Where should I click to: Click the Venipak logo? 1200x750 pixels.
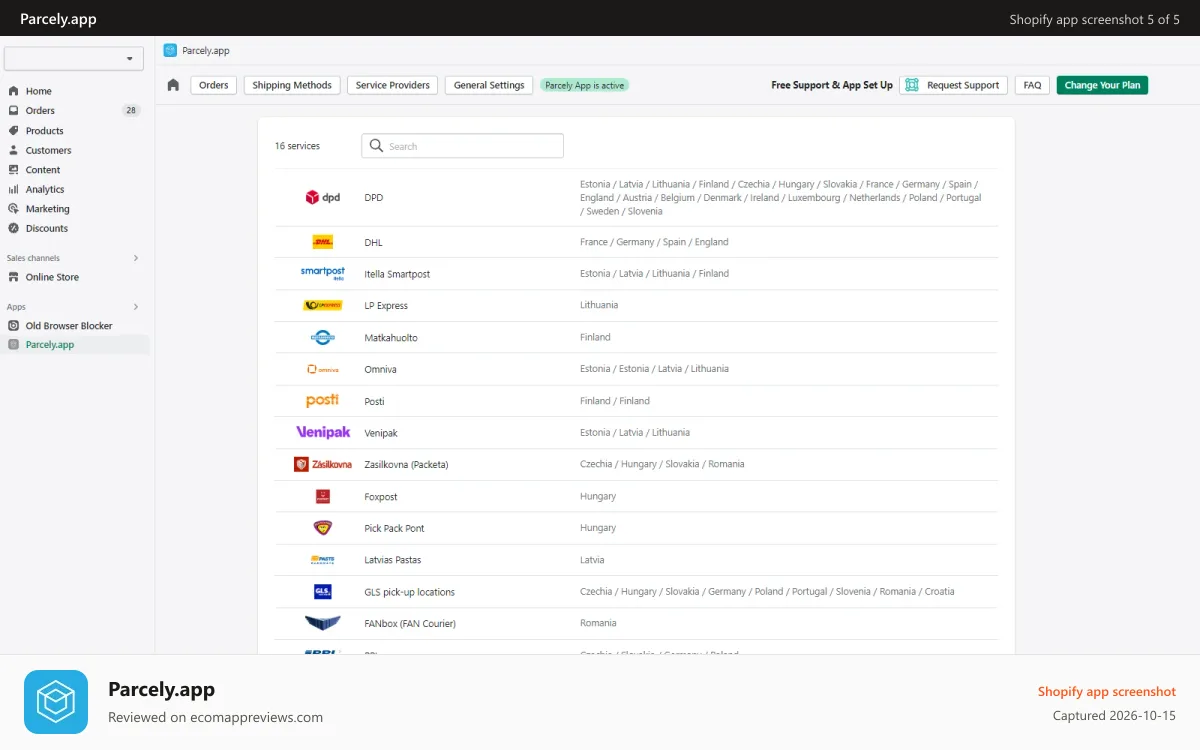pos(323,432)
